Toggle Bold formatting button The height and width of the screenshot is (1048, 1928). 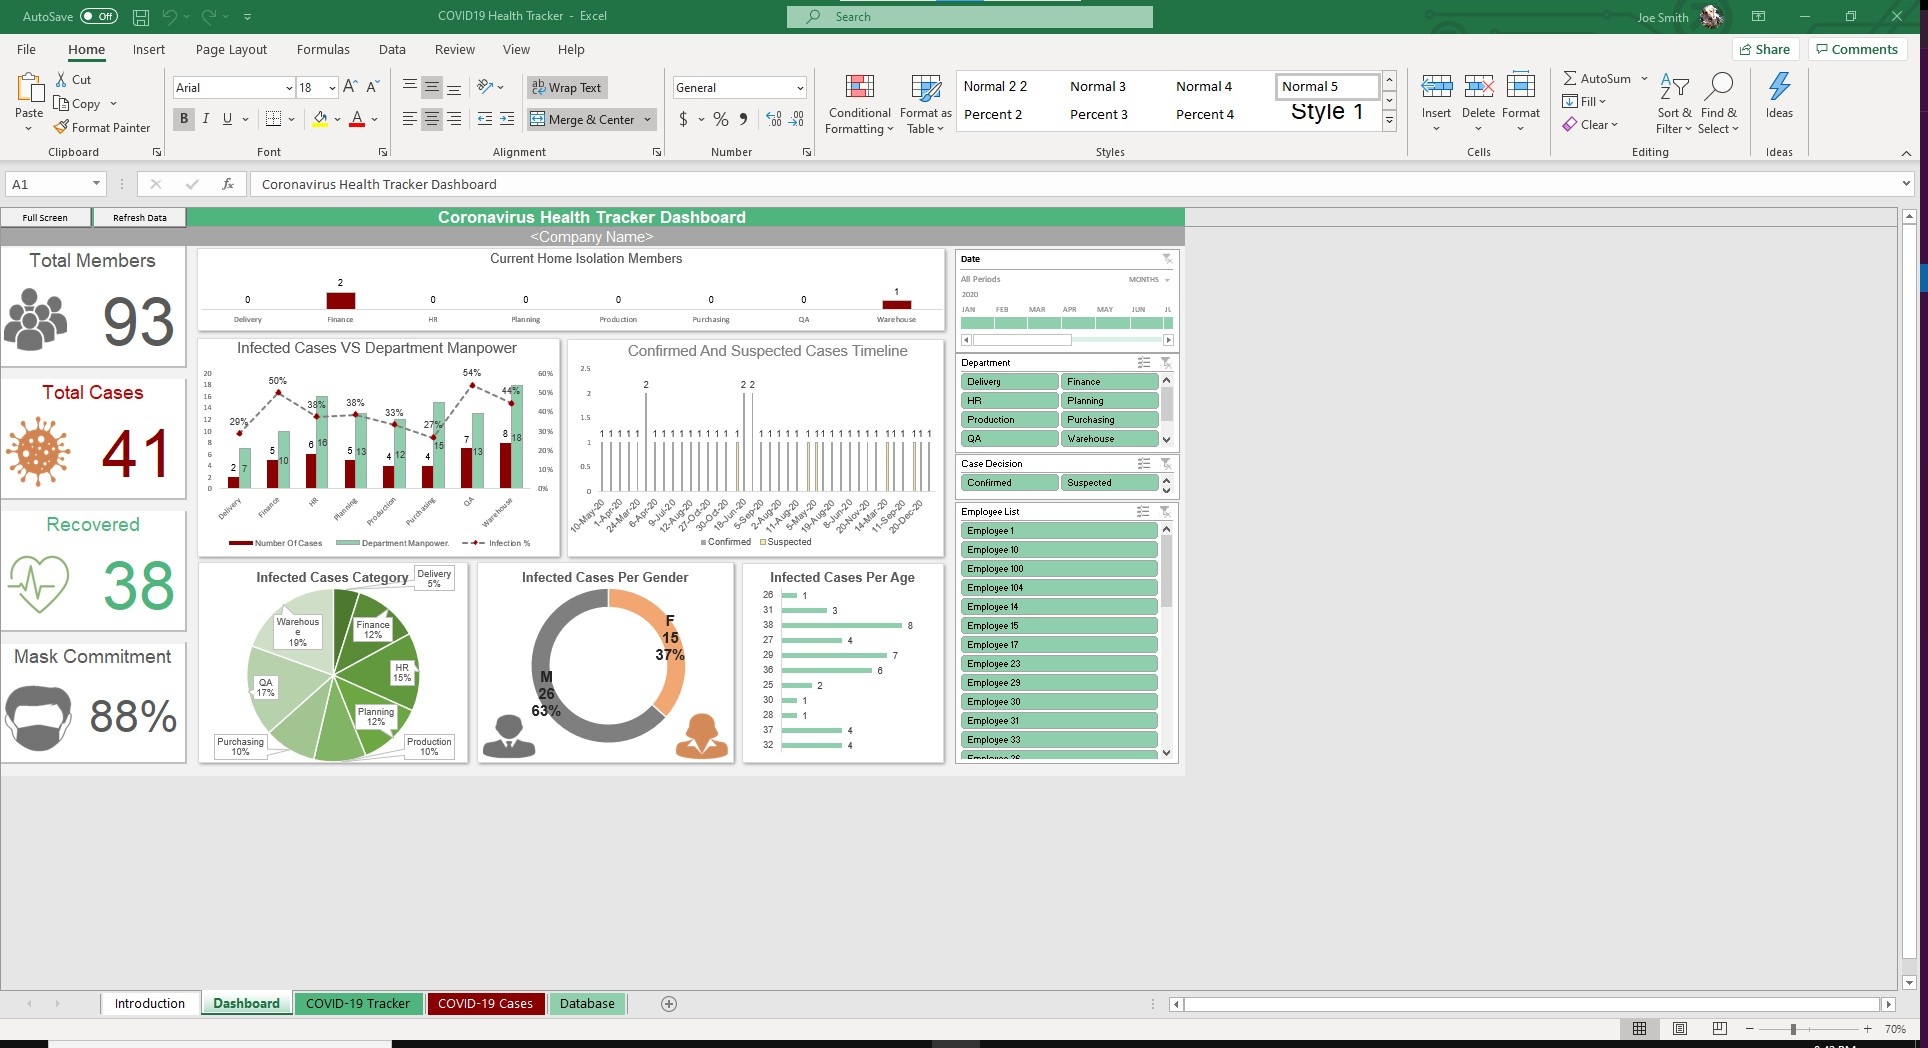(184, 119)
